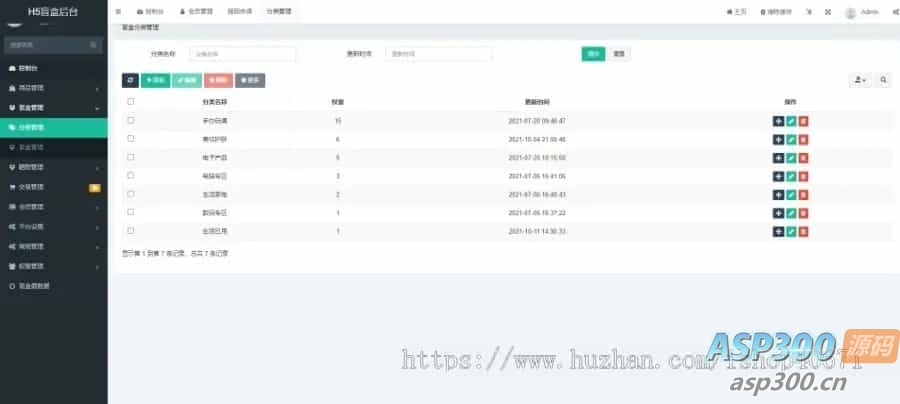
Task: Click inside the first filter input field
Action: tap(243, 54)
